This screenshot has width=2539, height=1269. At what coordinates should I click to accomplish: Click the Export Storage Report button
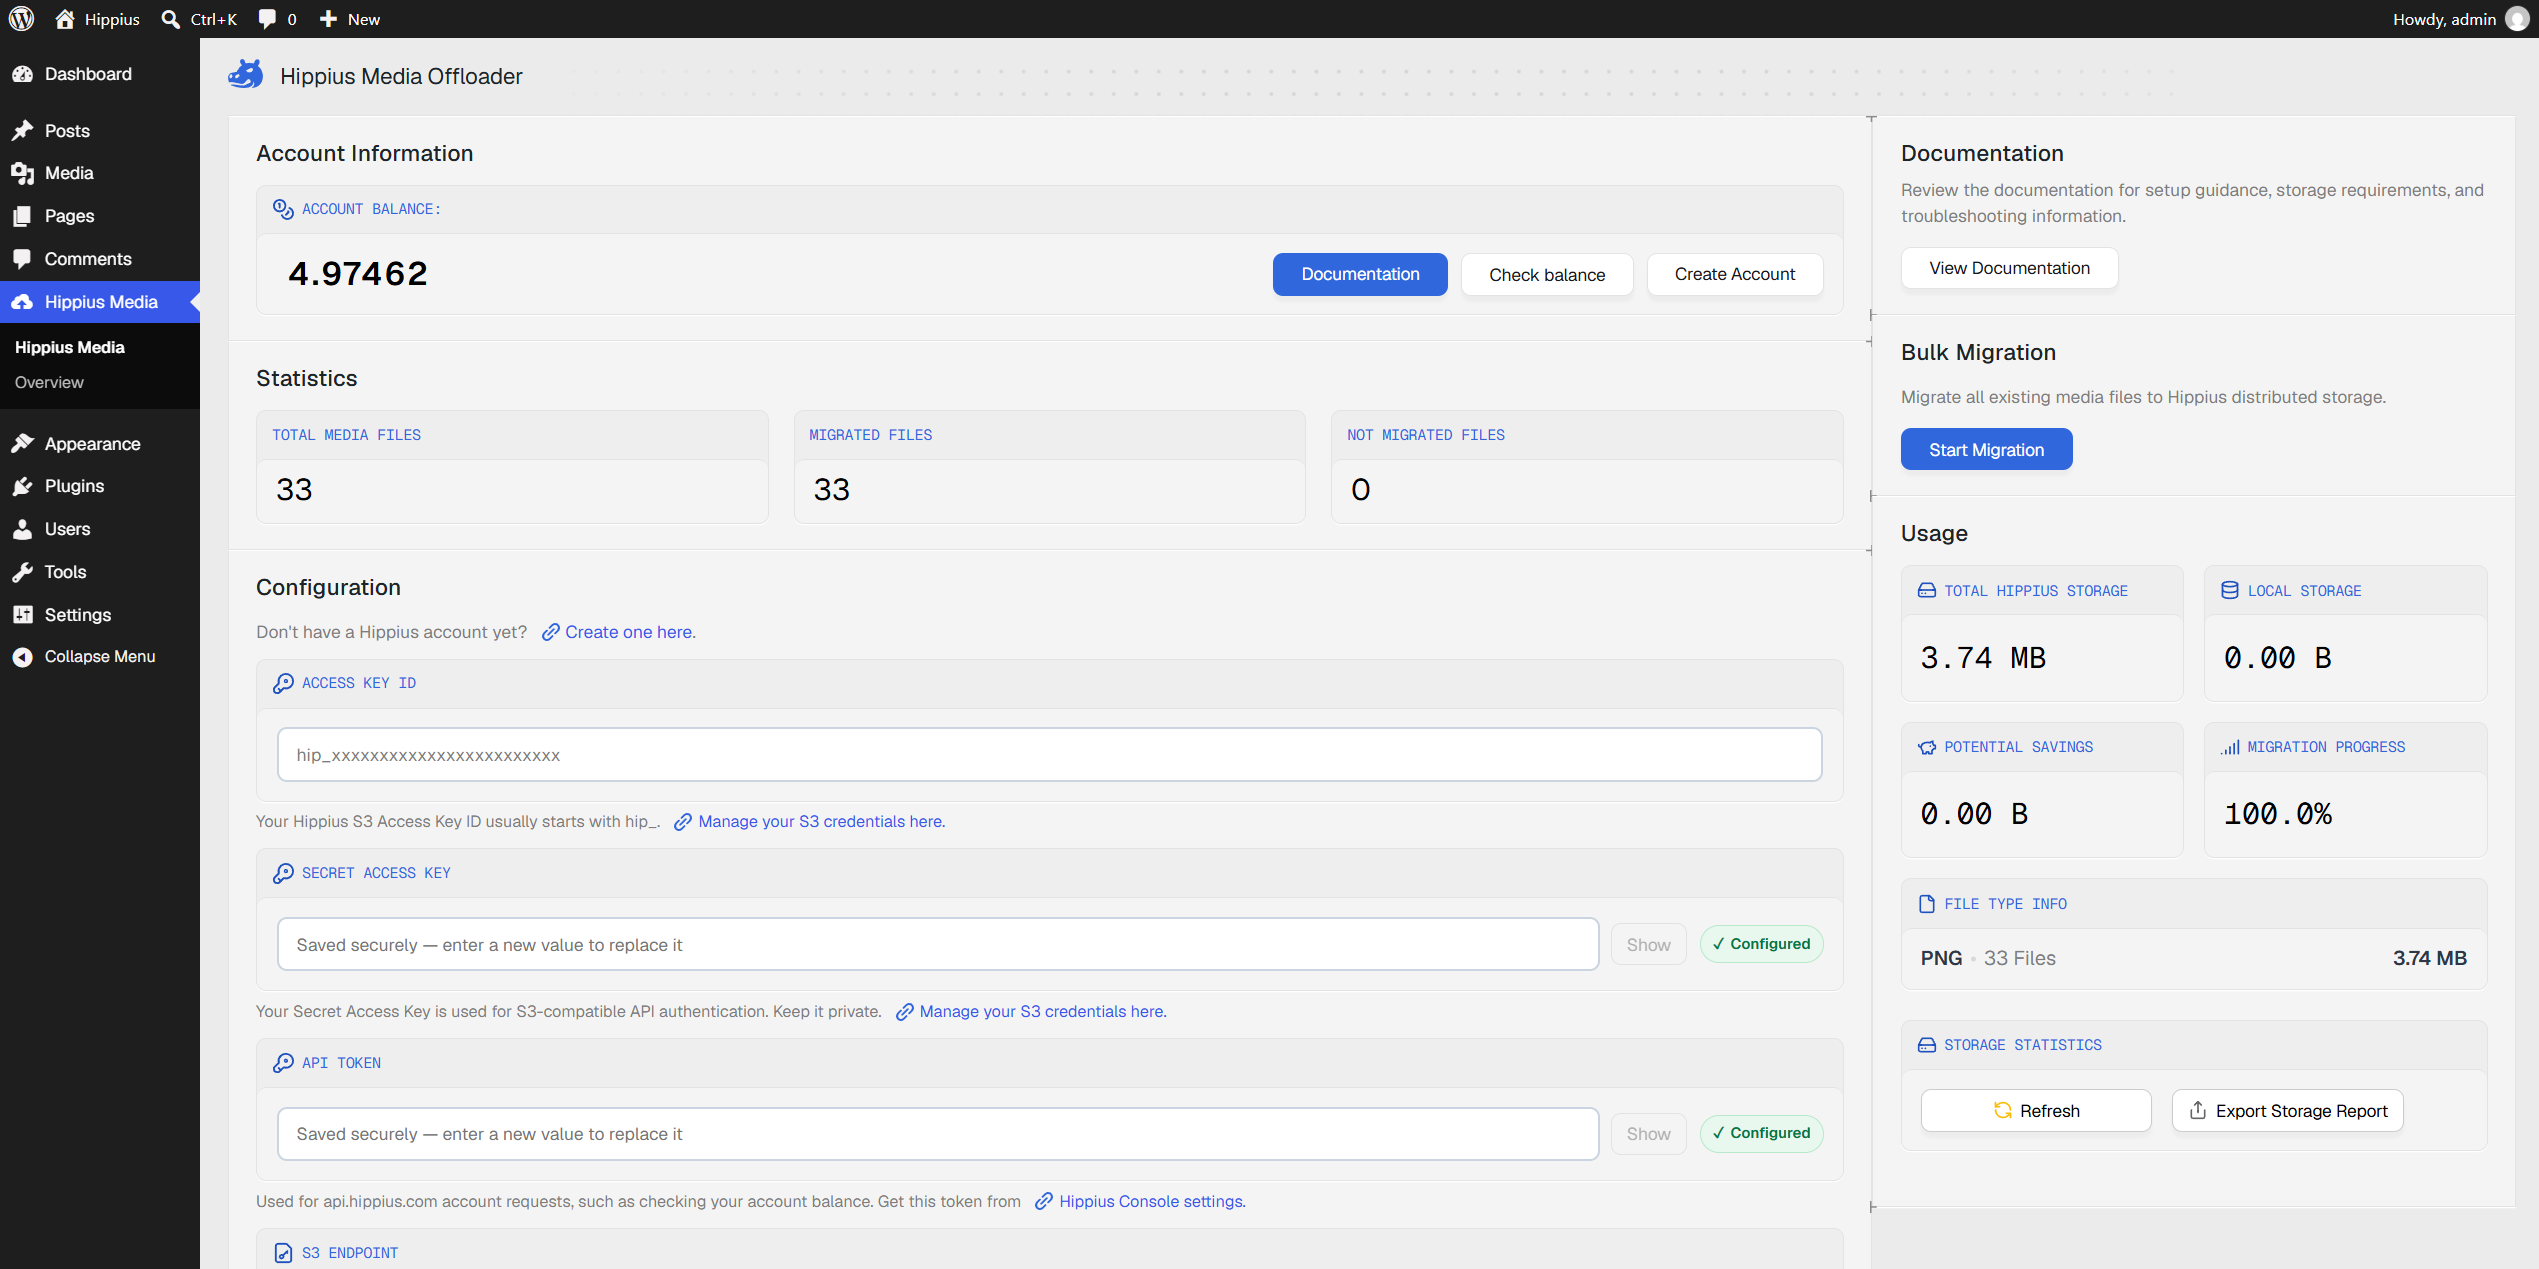pos(2288,1110)
